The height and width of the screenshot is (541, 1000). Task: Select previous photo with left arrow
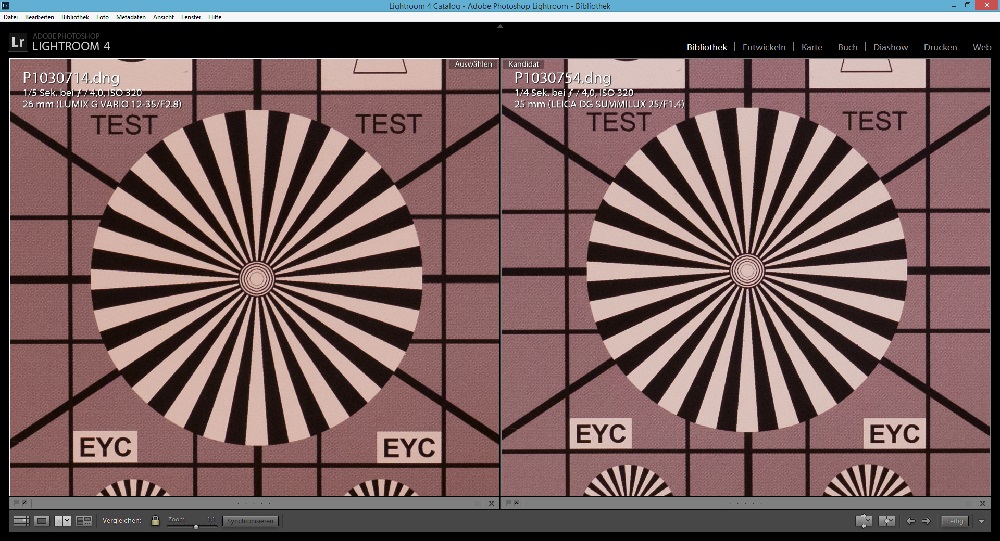click(x=910, y=521)
